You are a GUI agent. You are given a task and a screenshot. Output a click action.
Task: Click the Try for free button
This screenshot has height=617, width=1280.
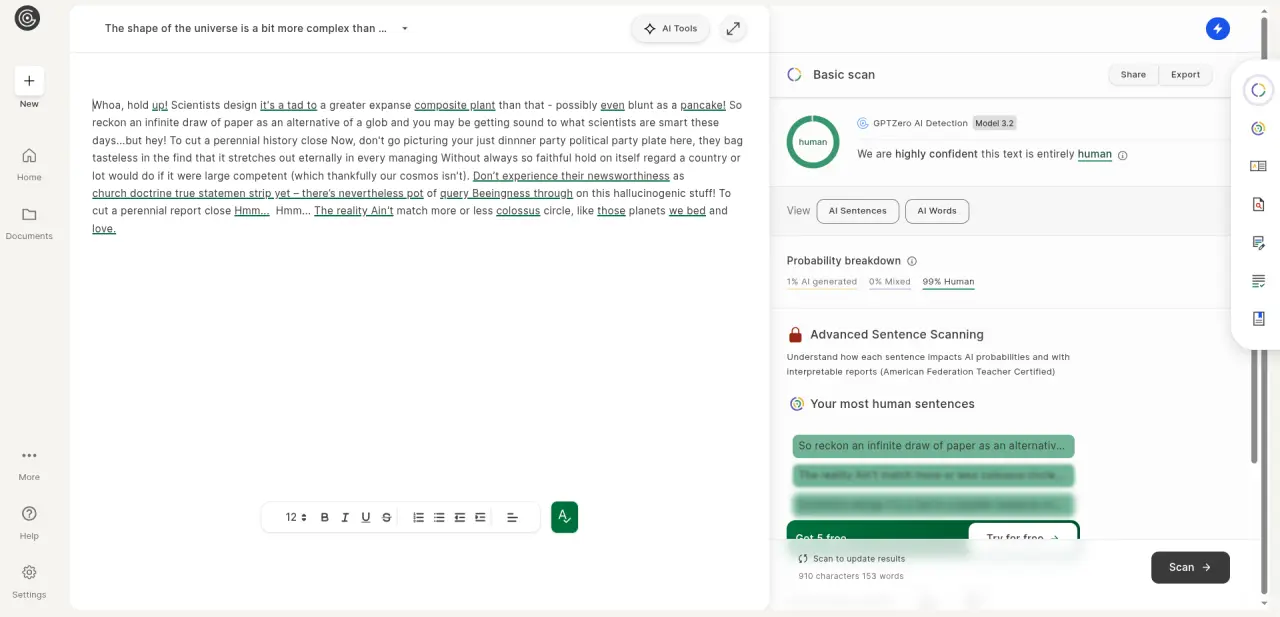(1022, 537)
